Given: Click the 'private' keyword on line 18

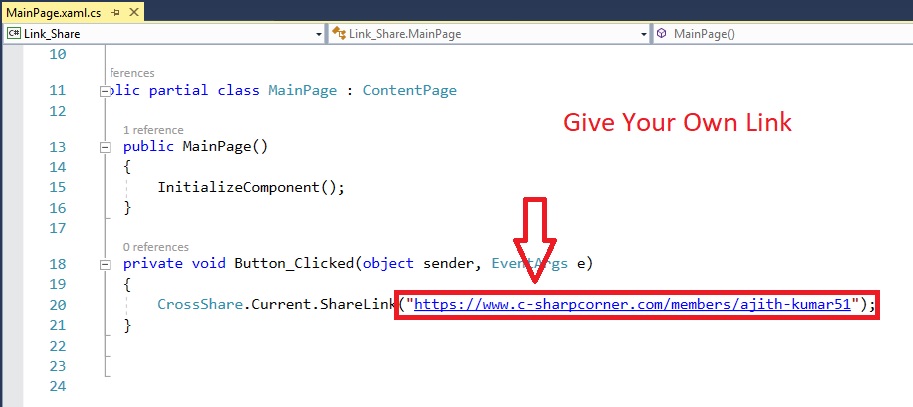Looking at the screenshot, I should point(153,263).
